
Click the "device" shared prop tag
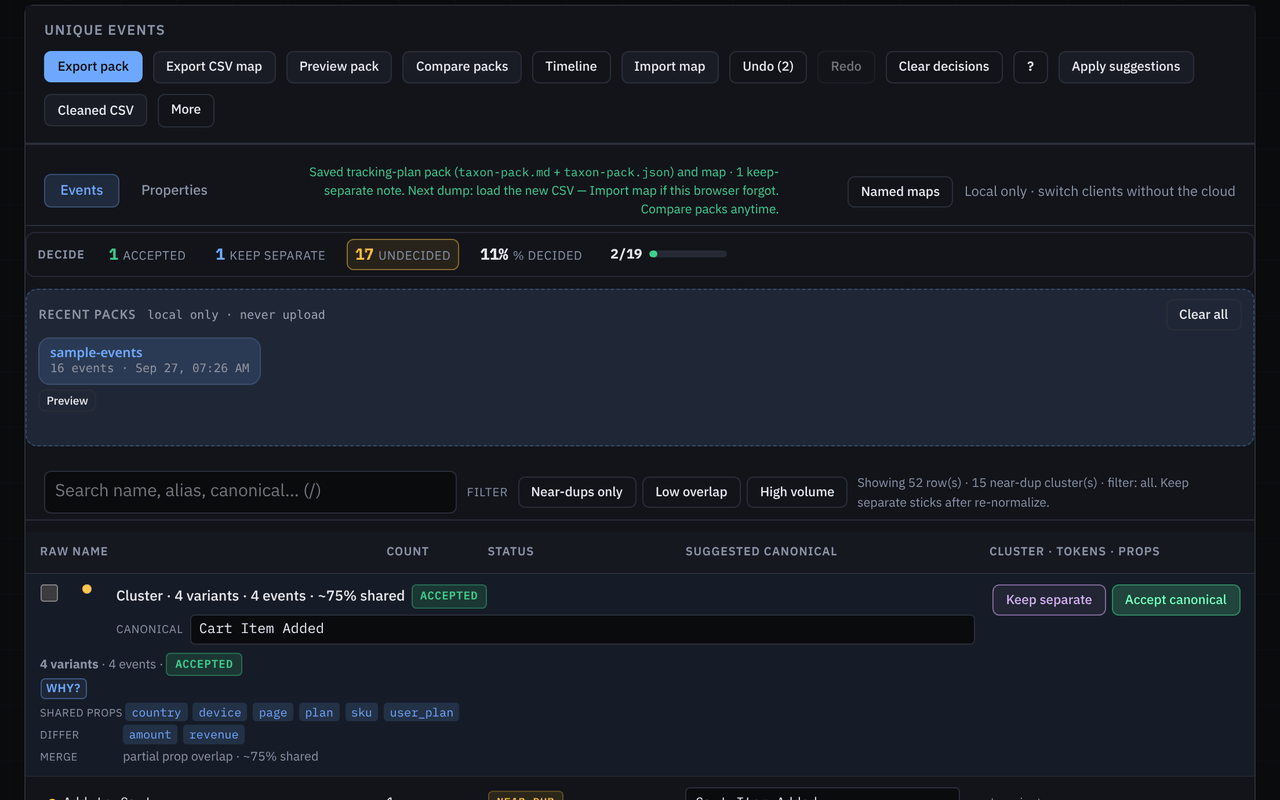(220, 713)
